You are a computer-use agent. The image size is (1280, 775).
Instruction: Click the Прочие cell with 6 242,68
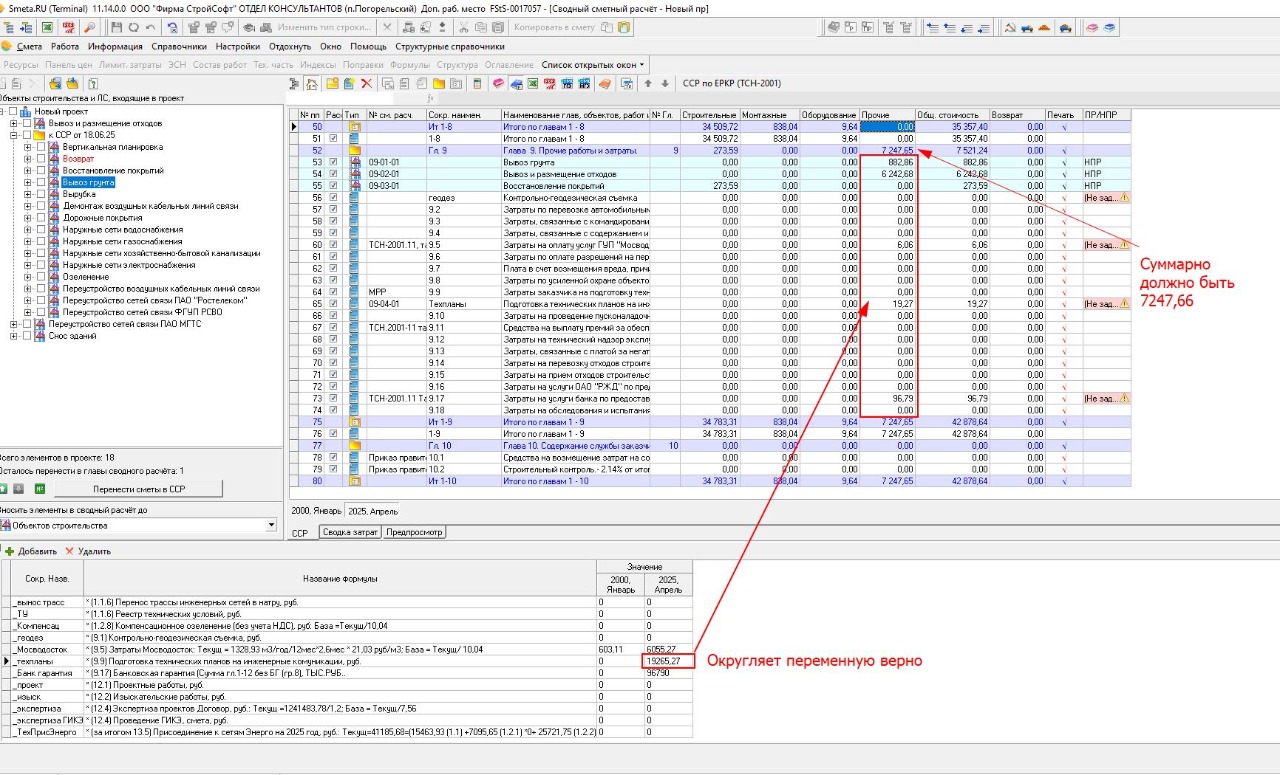pos(888,173)
